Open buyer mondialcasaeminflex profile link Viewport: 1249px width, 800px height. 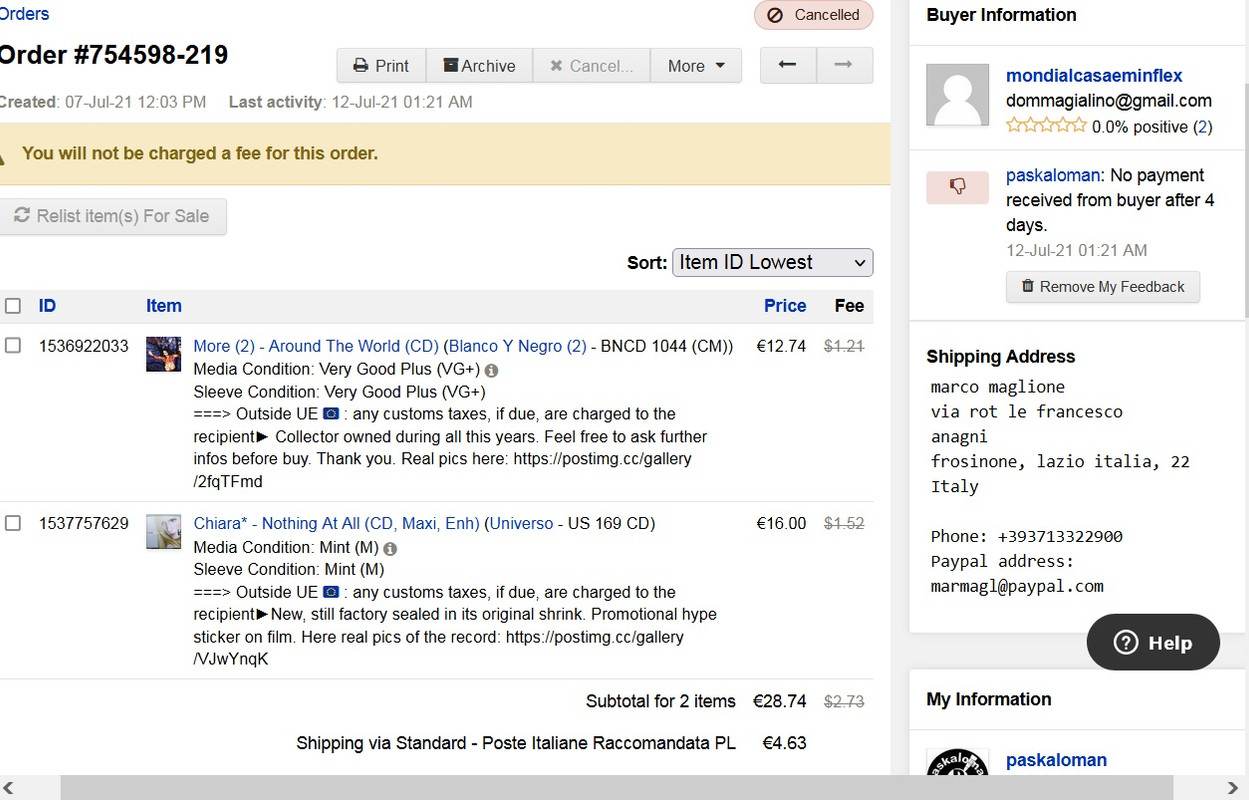pos(1094,76)
